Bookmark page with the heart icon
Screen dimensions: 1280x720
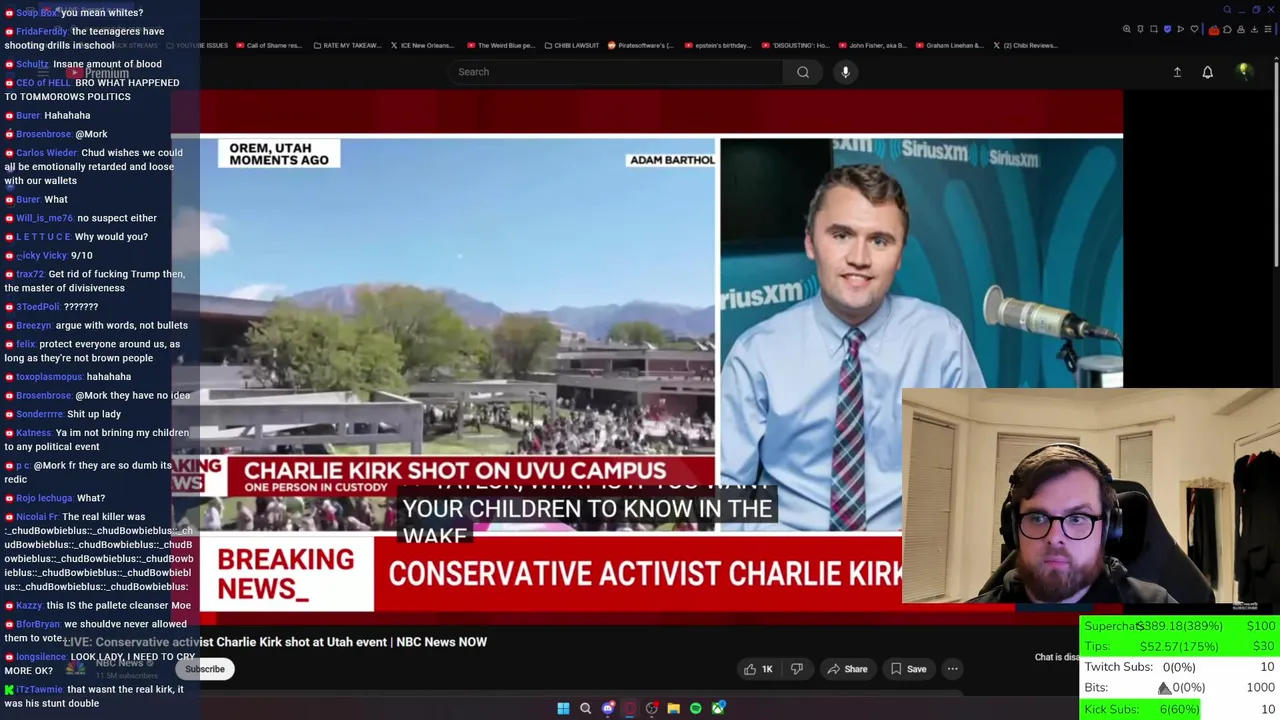pyautogui.click(x=1194, y=29)
